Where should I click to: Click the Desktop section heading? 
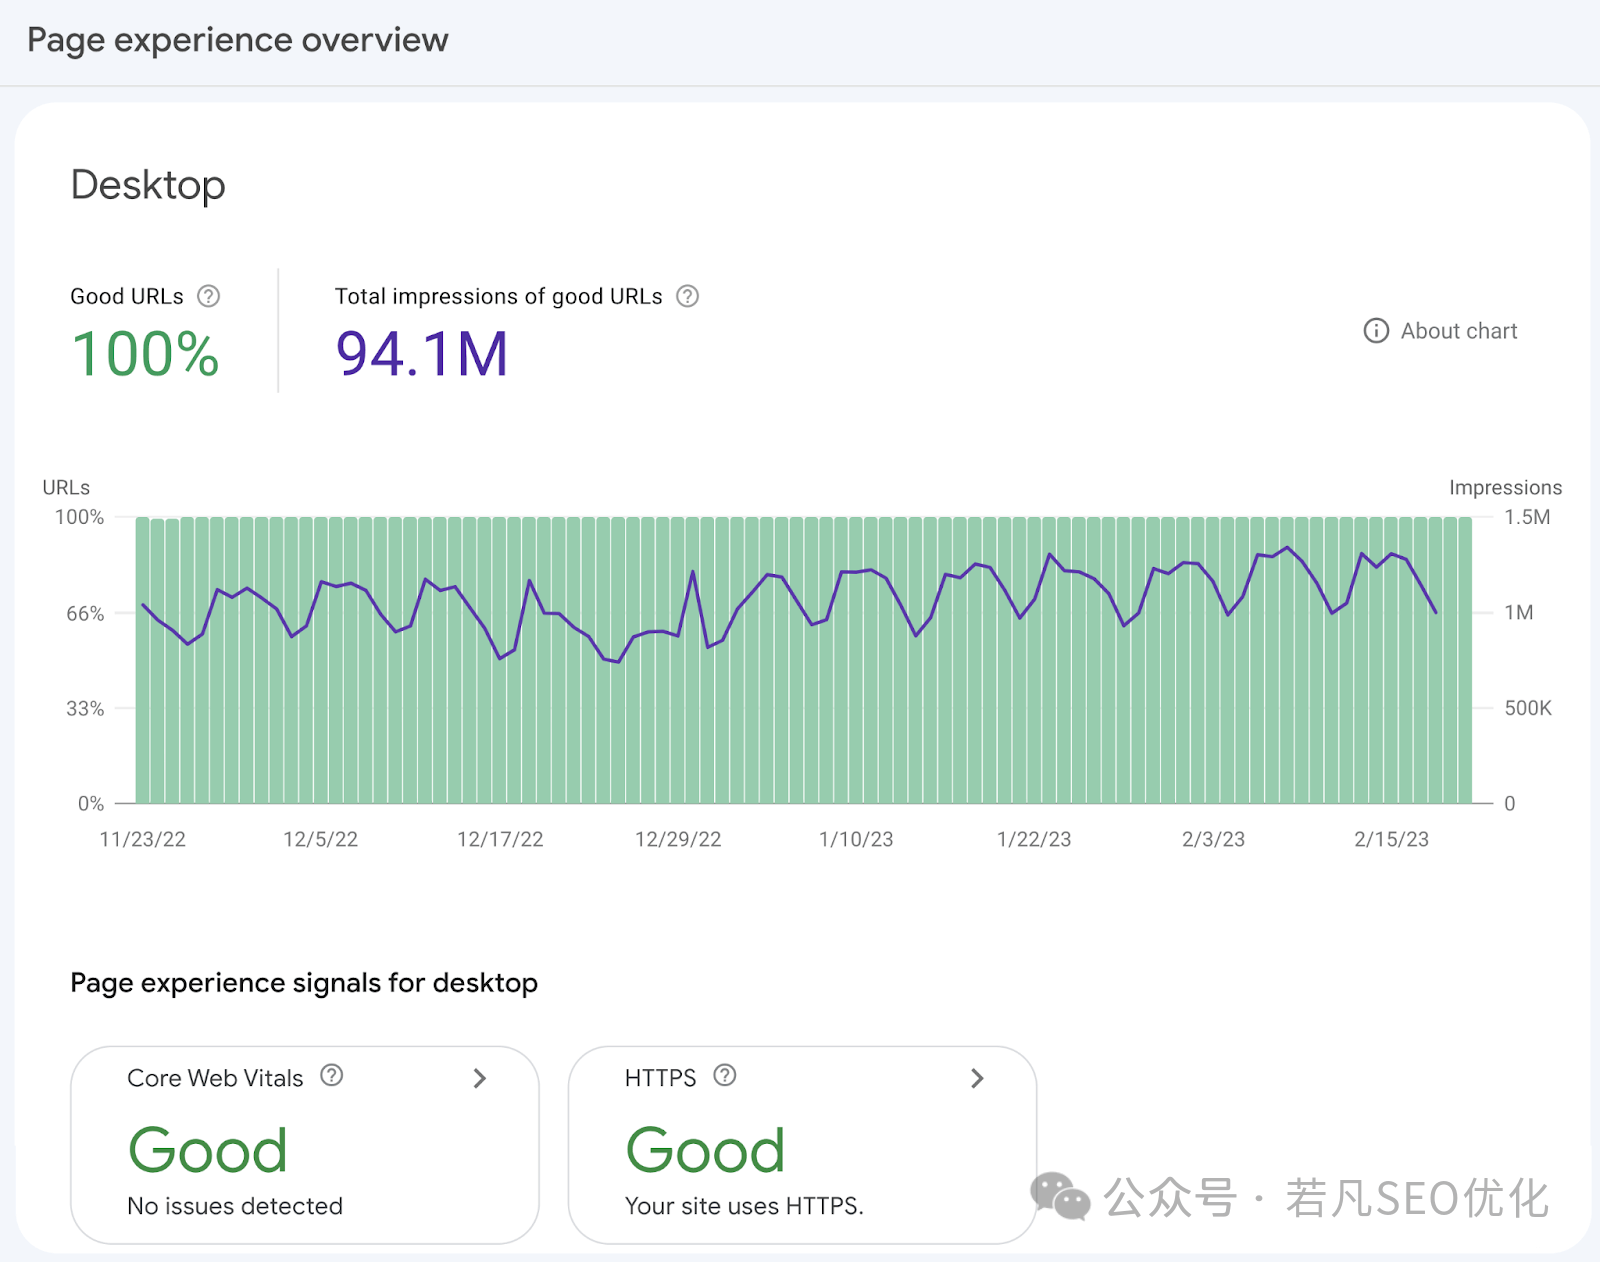pos(148,186)
